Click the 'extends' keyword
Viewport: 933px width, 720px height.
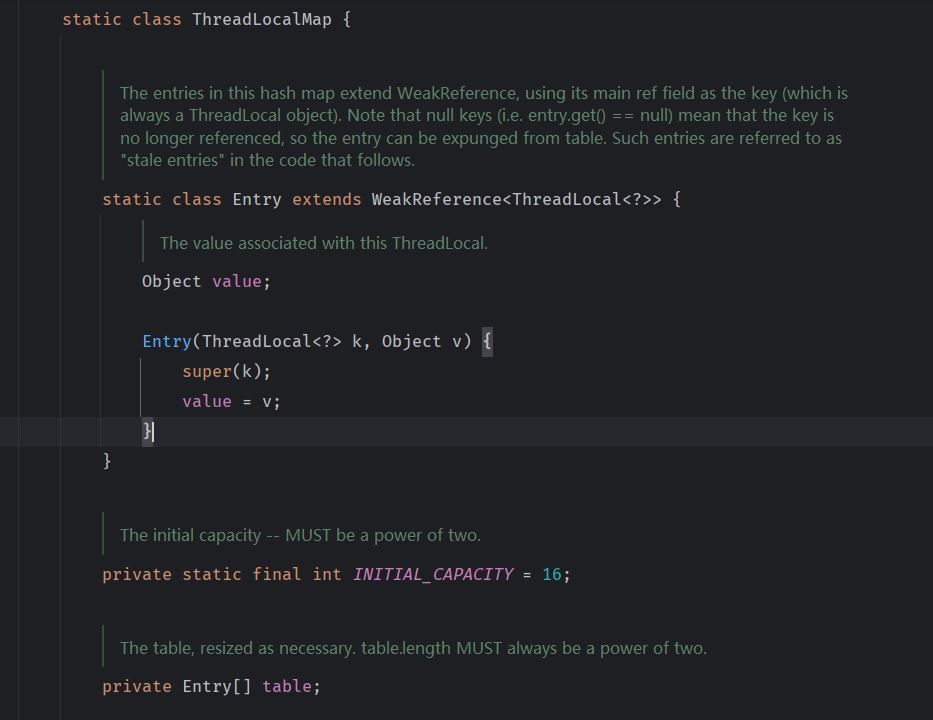327,199
